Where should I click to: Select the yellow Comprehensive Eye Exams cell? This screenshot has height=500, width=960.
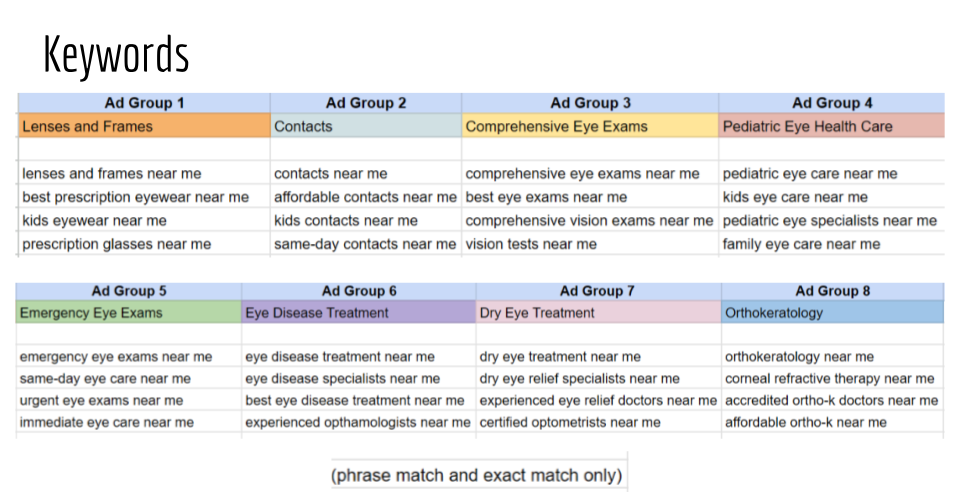[590, 127]
